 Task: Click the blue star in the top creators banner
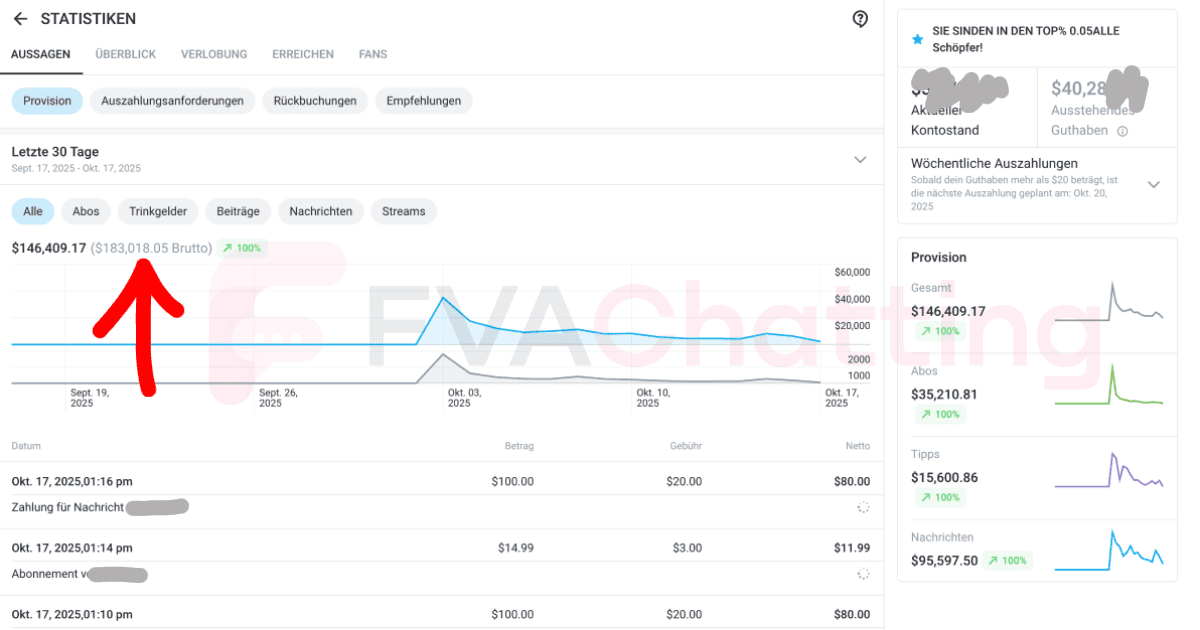pos(917,39)
